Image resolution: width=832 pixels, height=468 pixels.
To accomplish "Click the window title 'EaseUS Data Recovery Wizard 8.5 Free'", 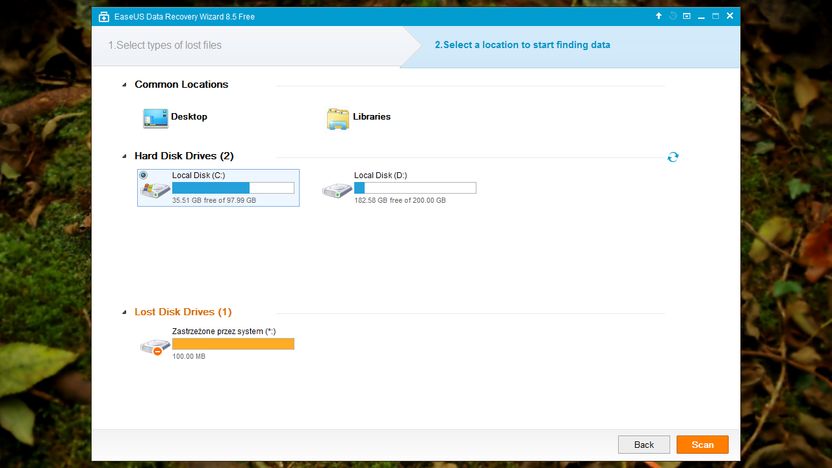I will 185,17.
